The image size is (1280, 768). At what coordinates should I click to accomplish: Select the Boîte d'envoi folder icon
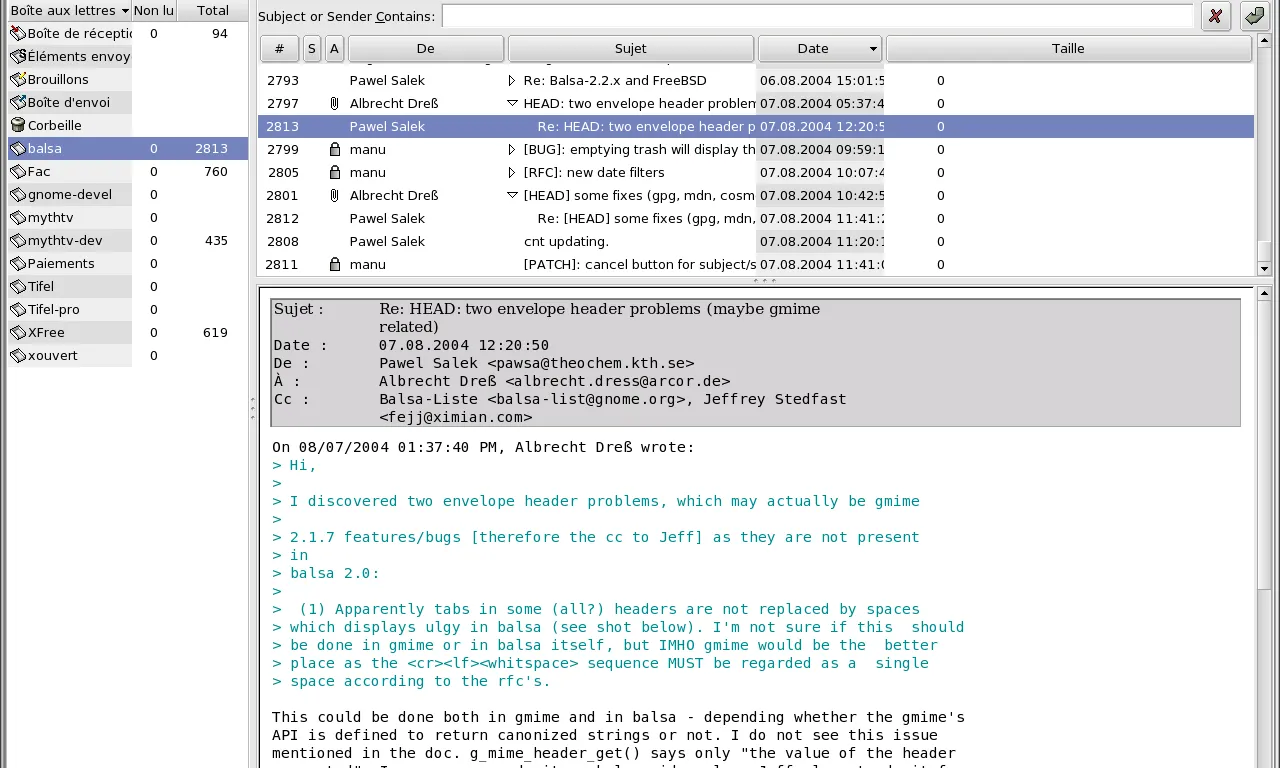[18, 102]
